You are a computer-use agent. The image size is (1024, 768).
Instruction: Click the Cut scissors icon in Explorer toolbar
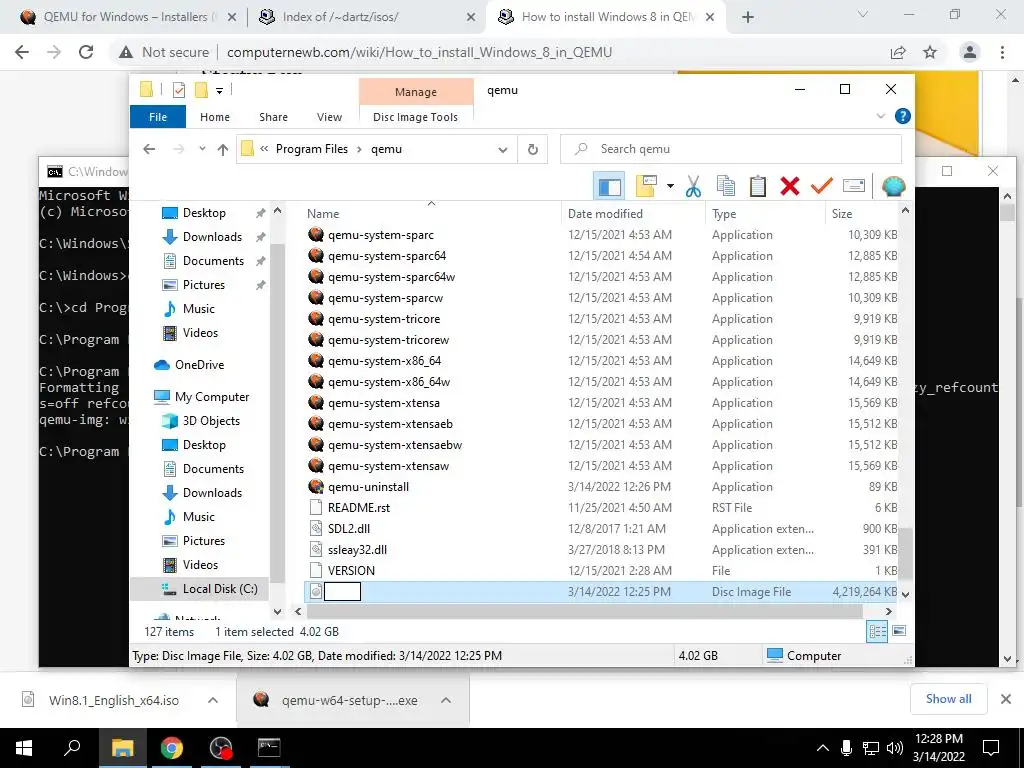(693, 186)
